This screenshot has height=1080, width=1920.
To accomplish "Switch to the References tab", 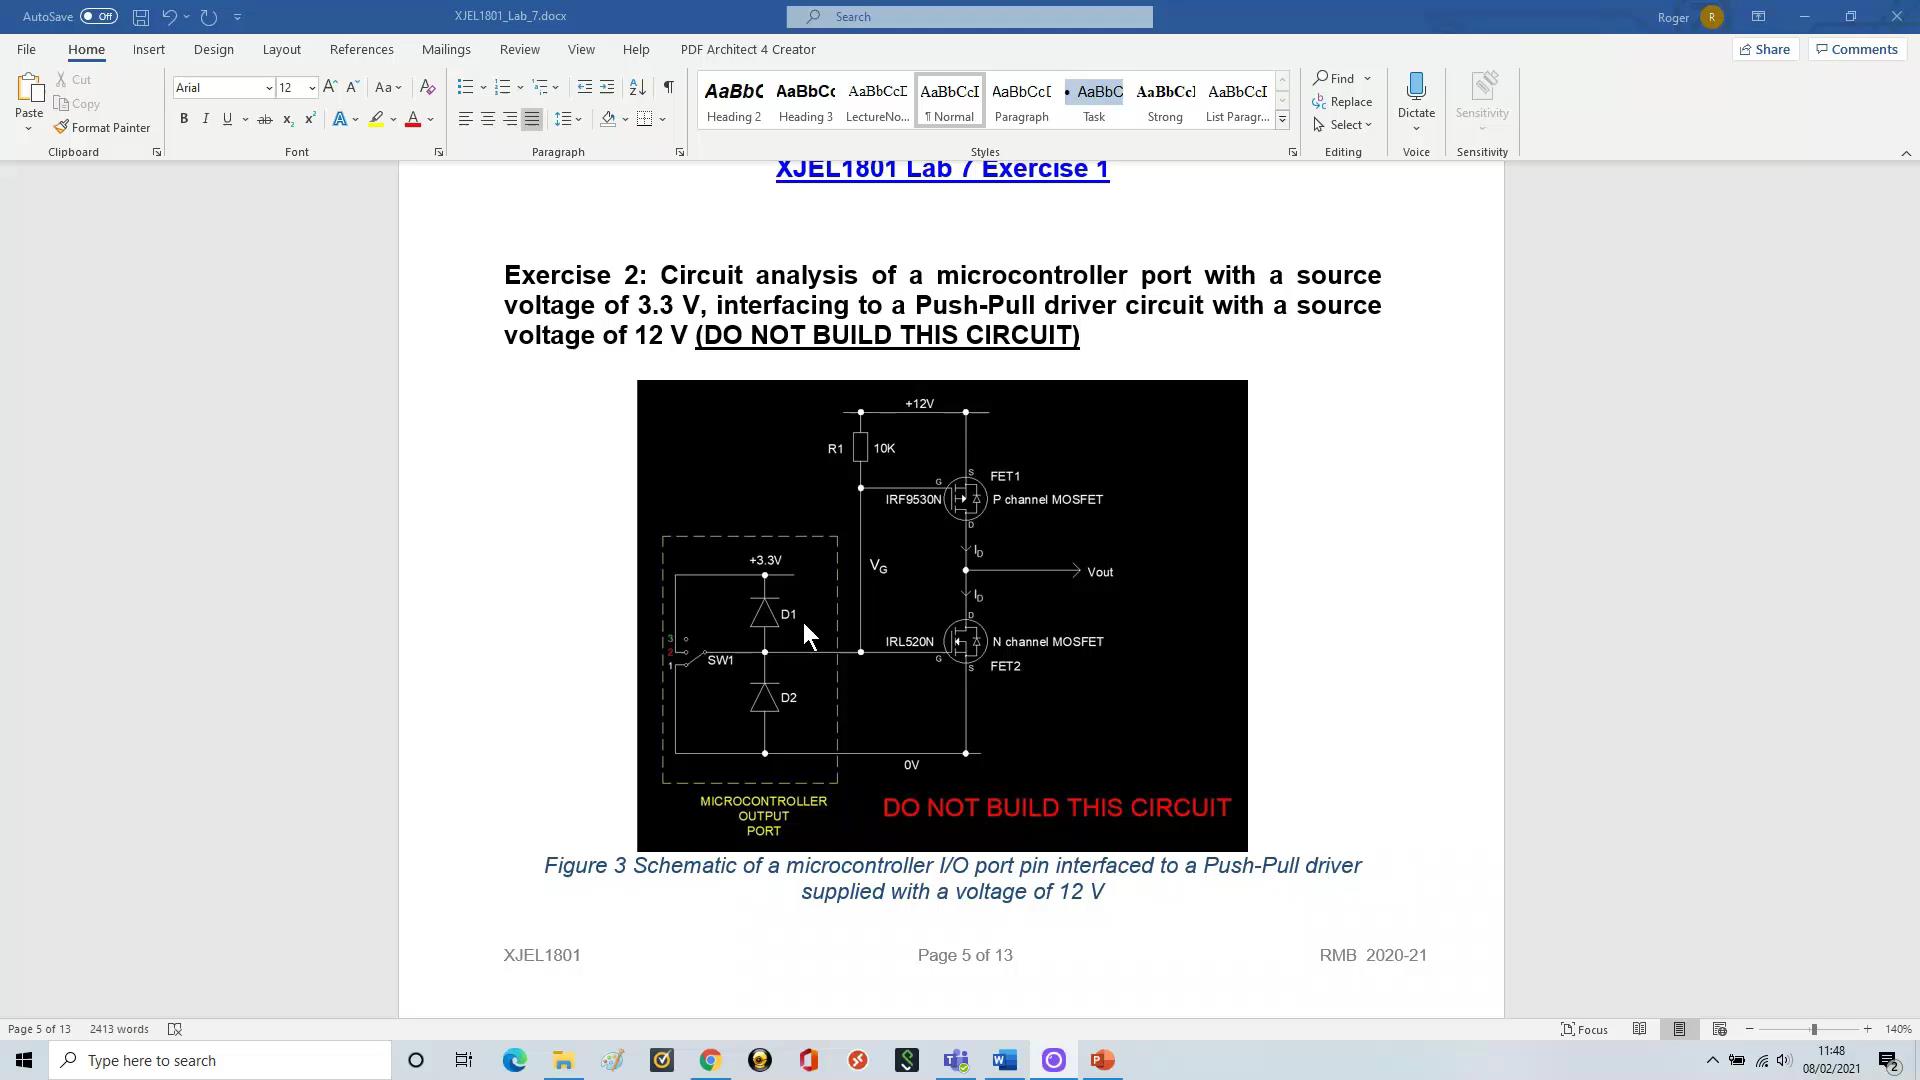I will [x=362, y=49].
